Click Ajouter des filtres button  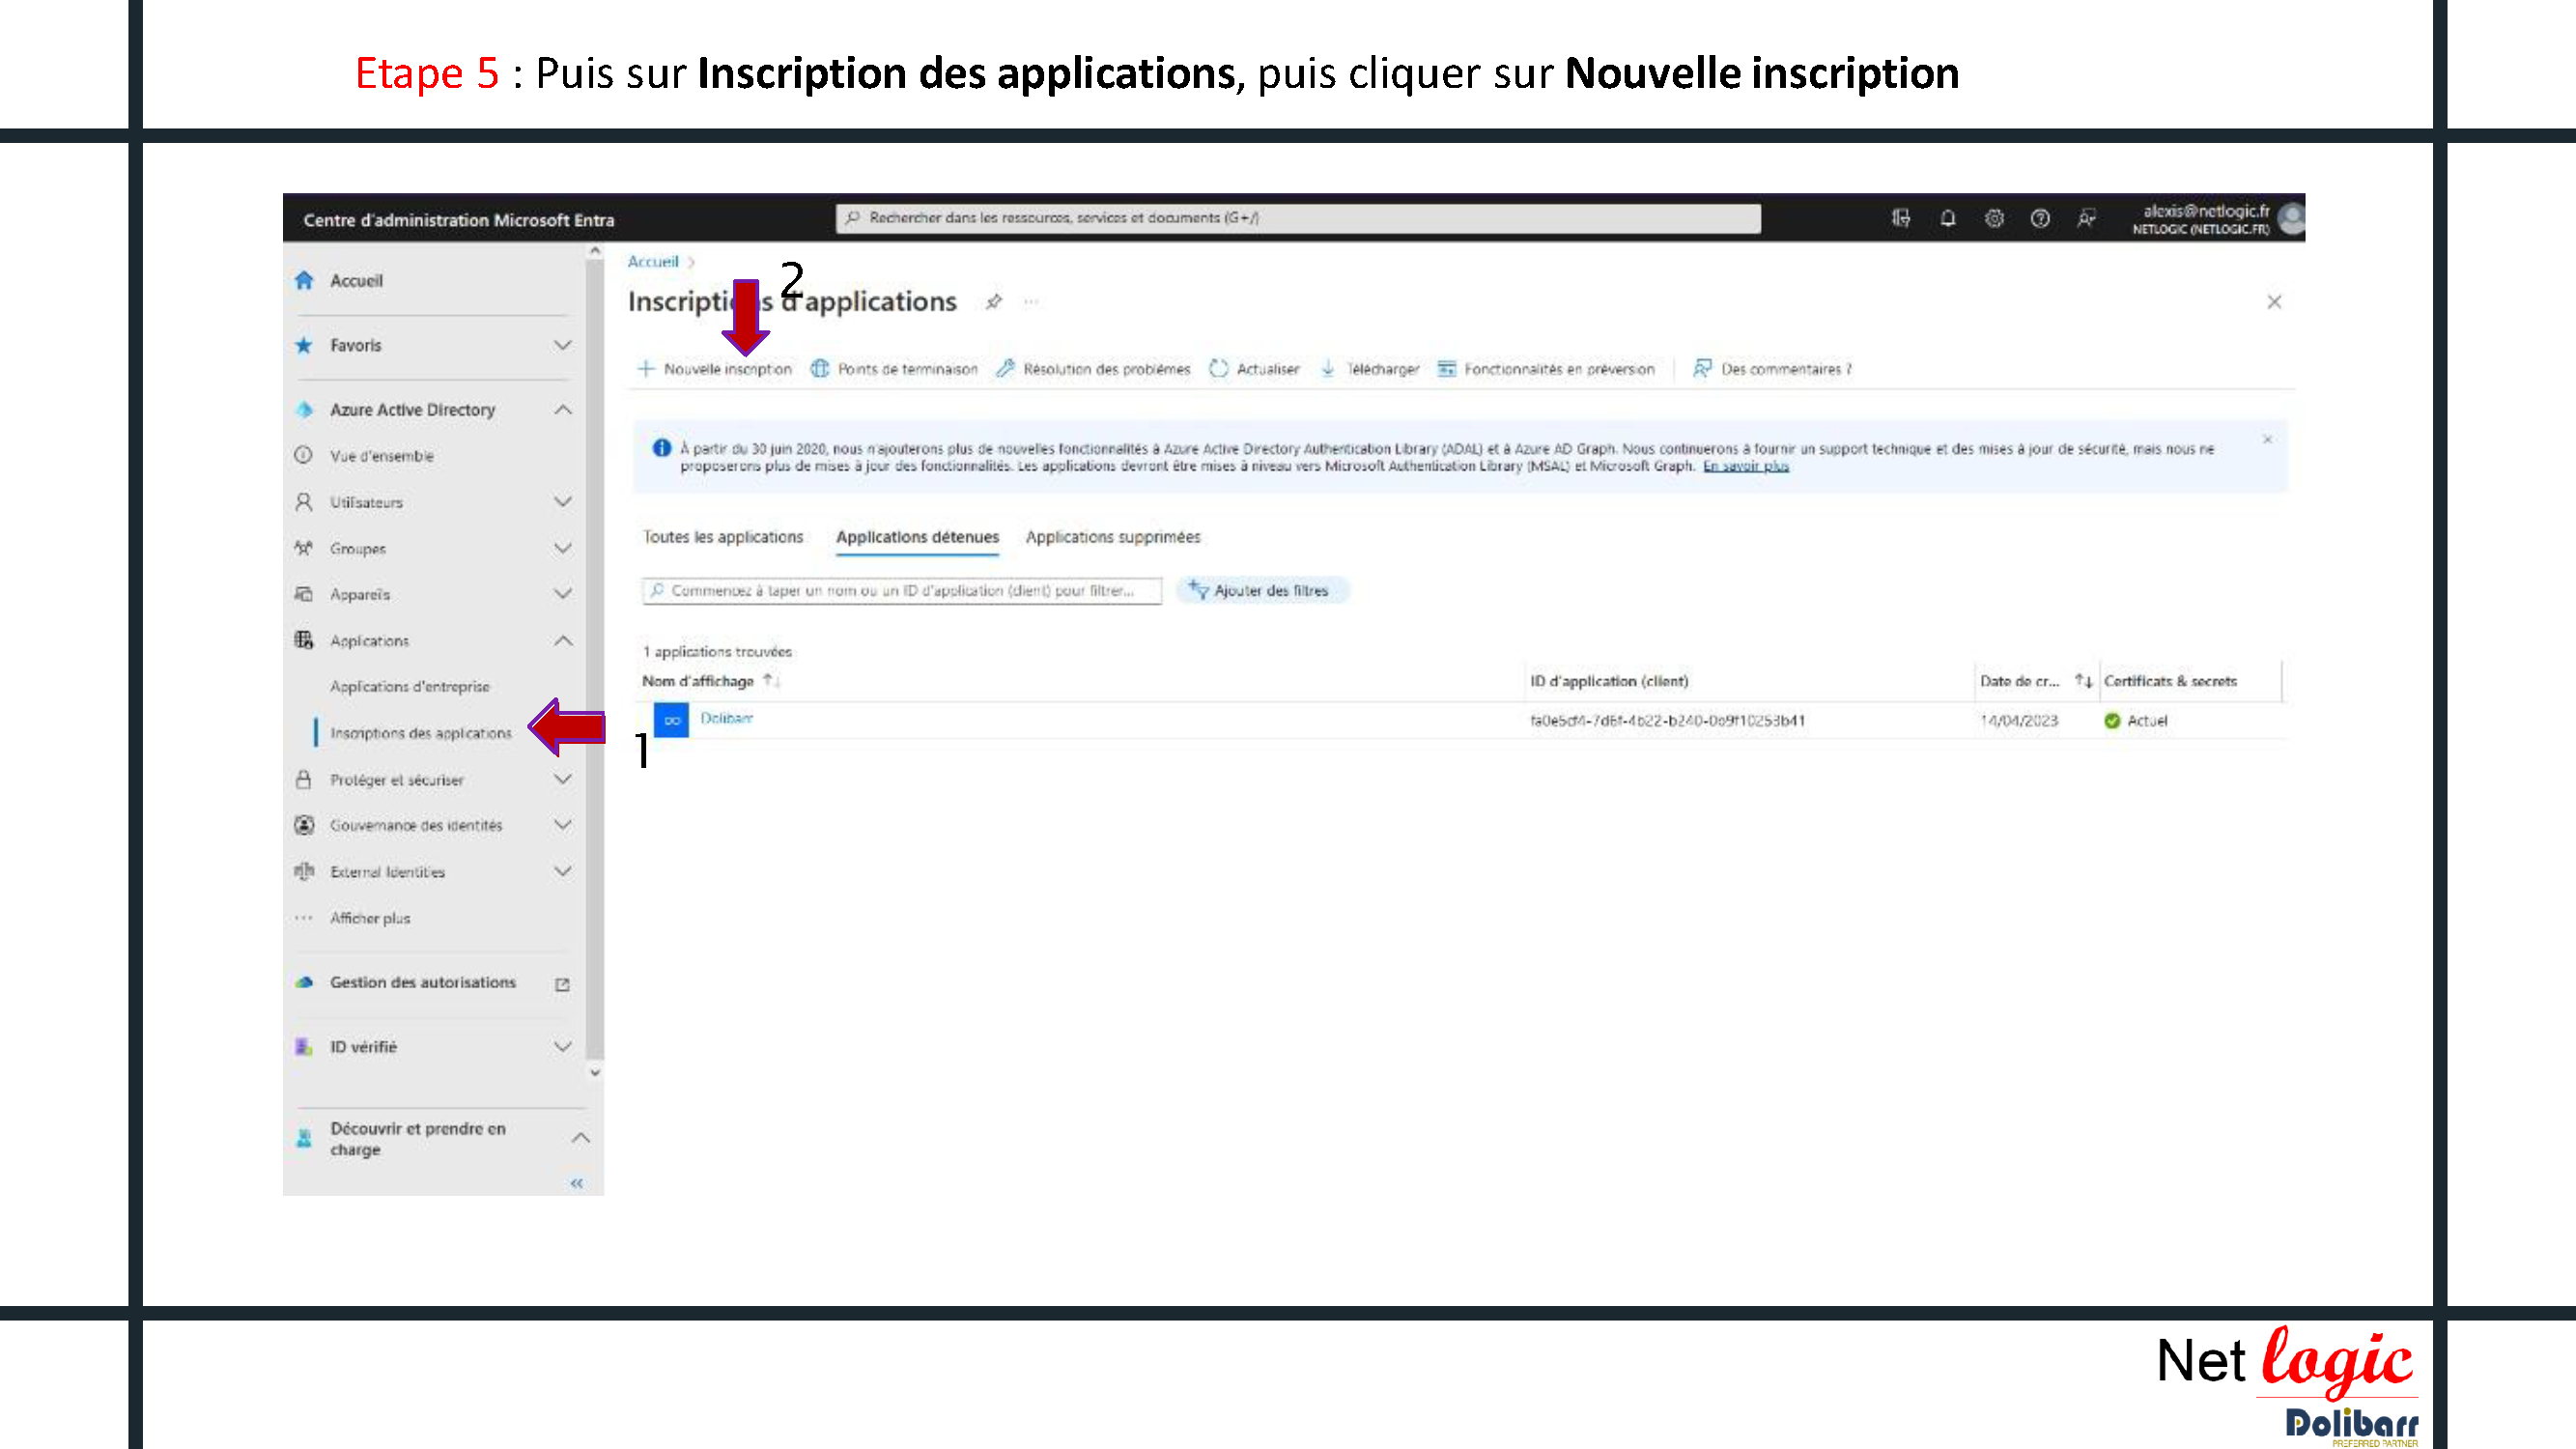point(1261,591)
